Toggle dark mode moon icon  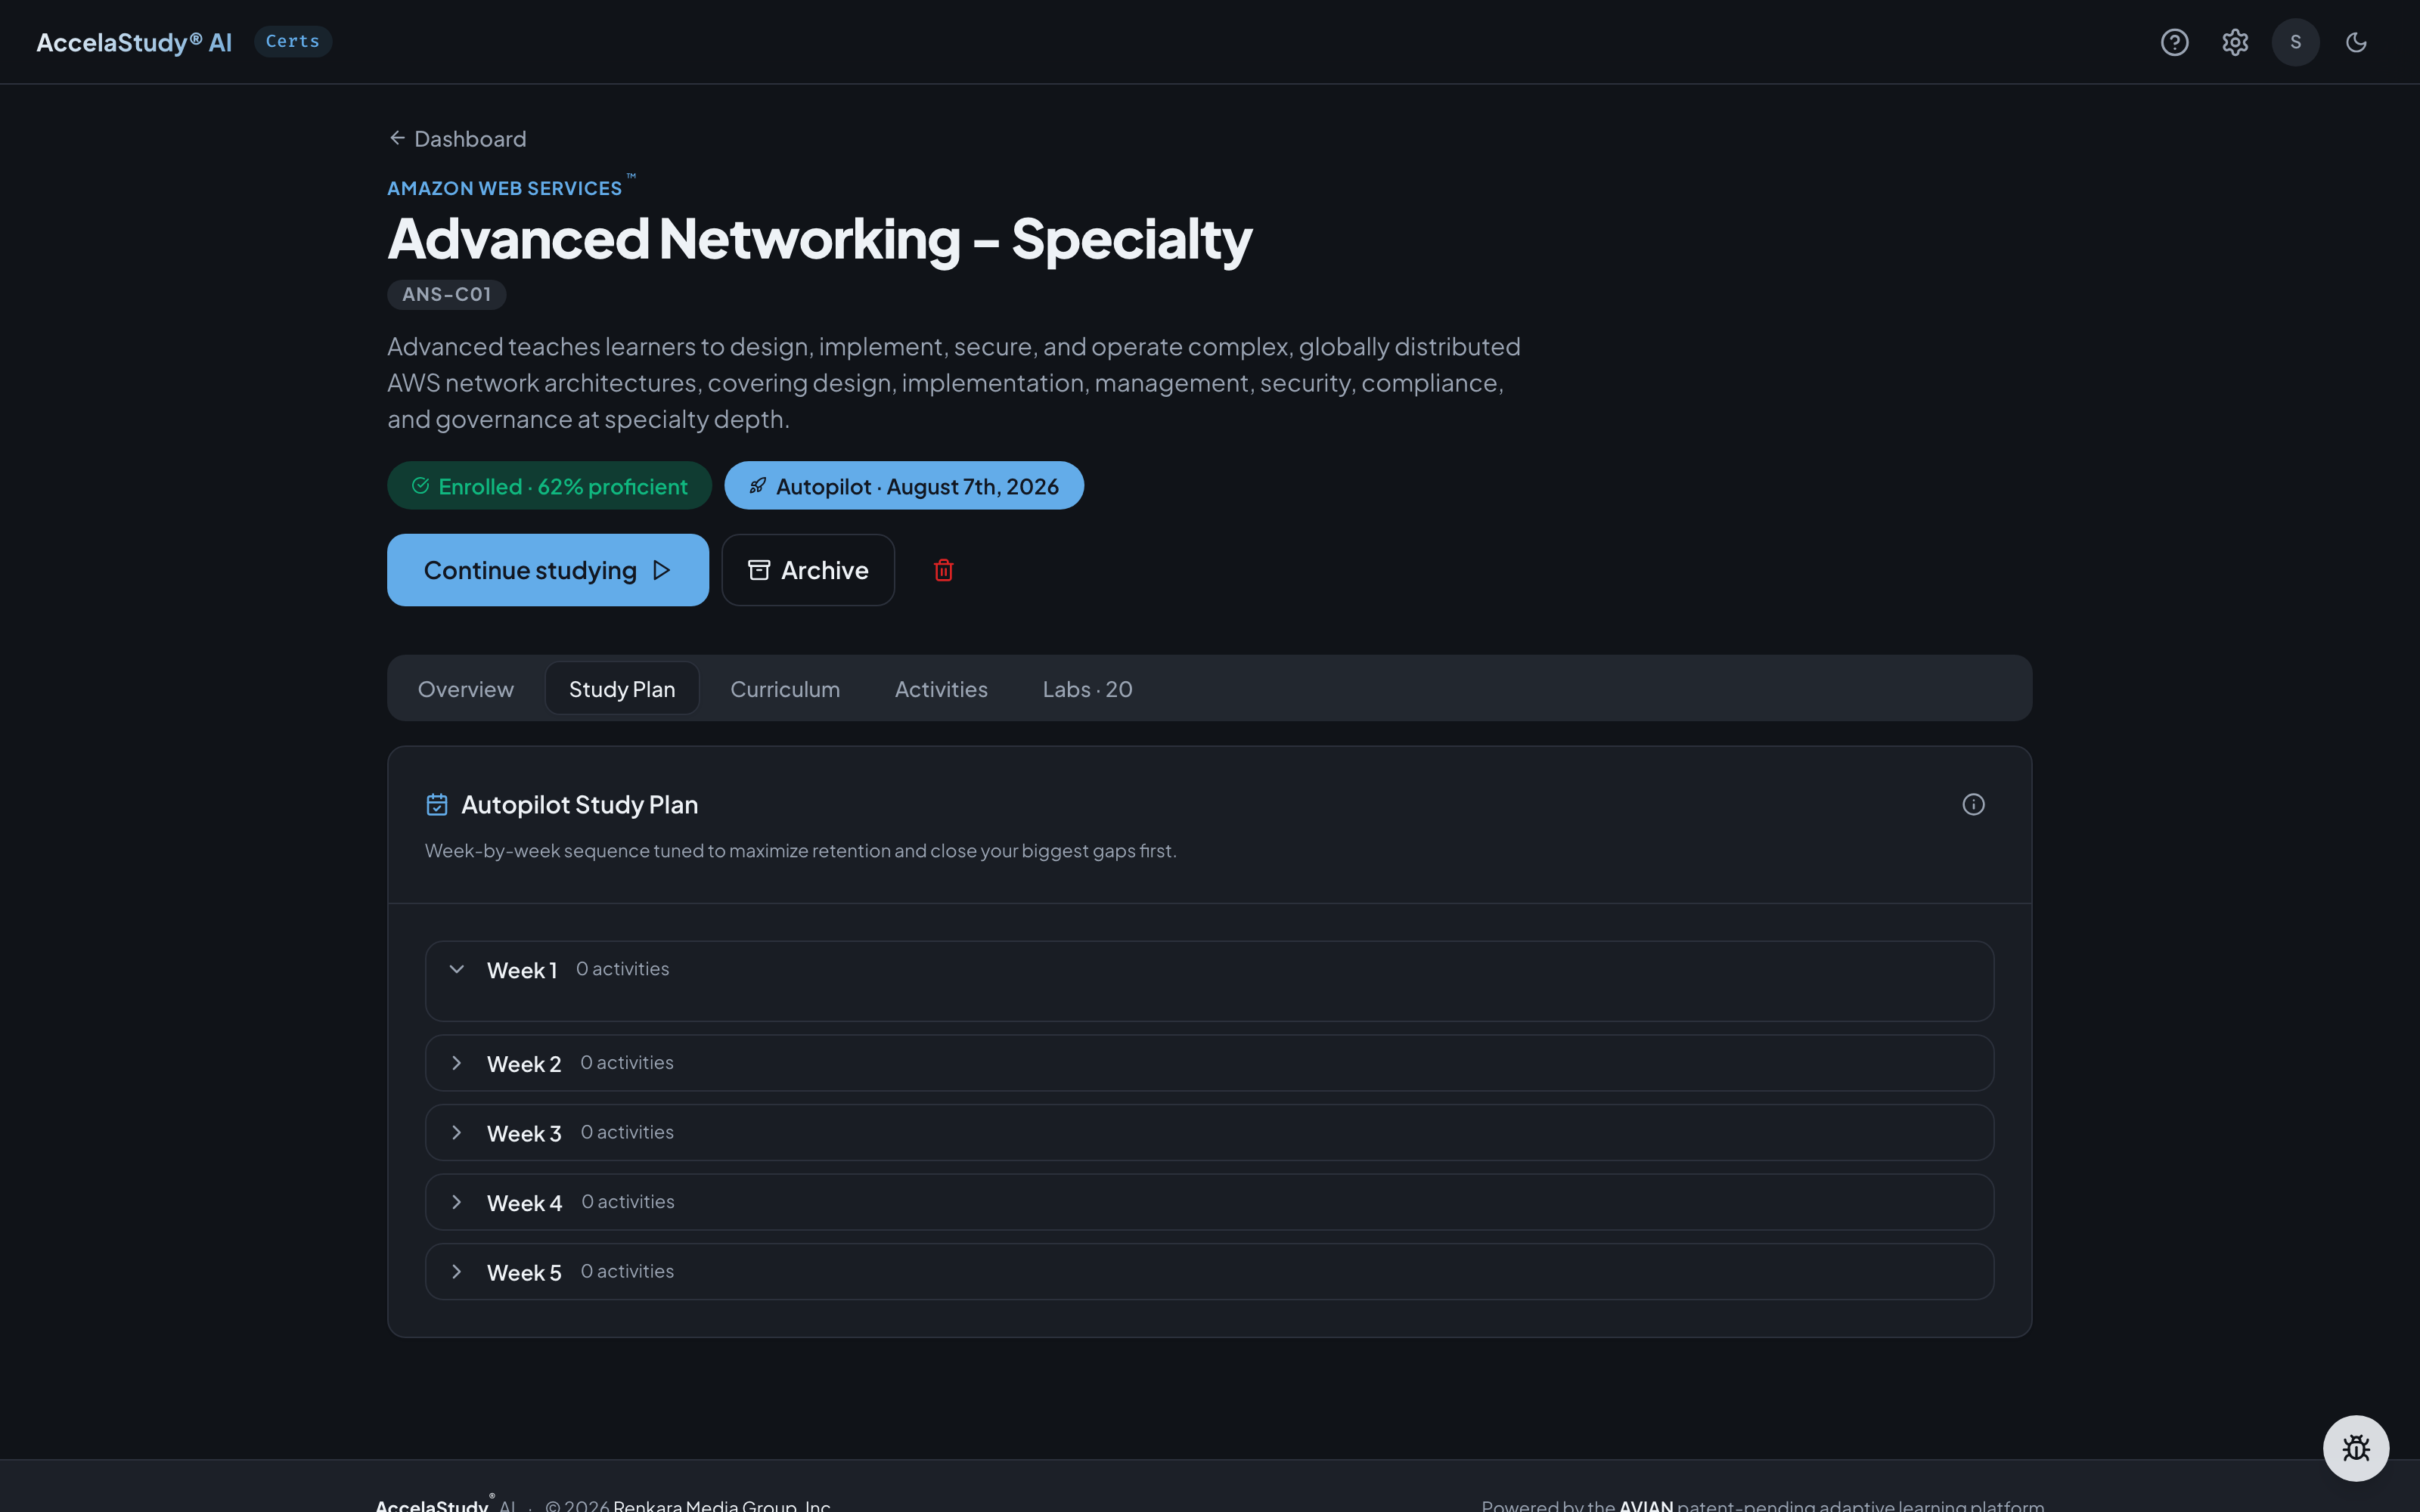[x=2356, y=42]
